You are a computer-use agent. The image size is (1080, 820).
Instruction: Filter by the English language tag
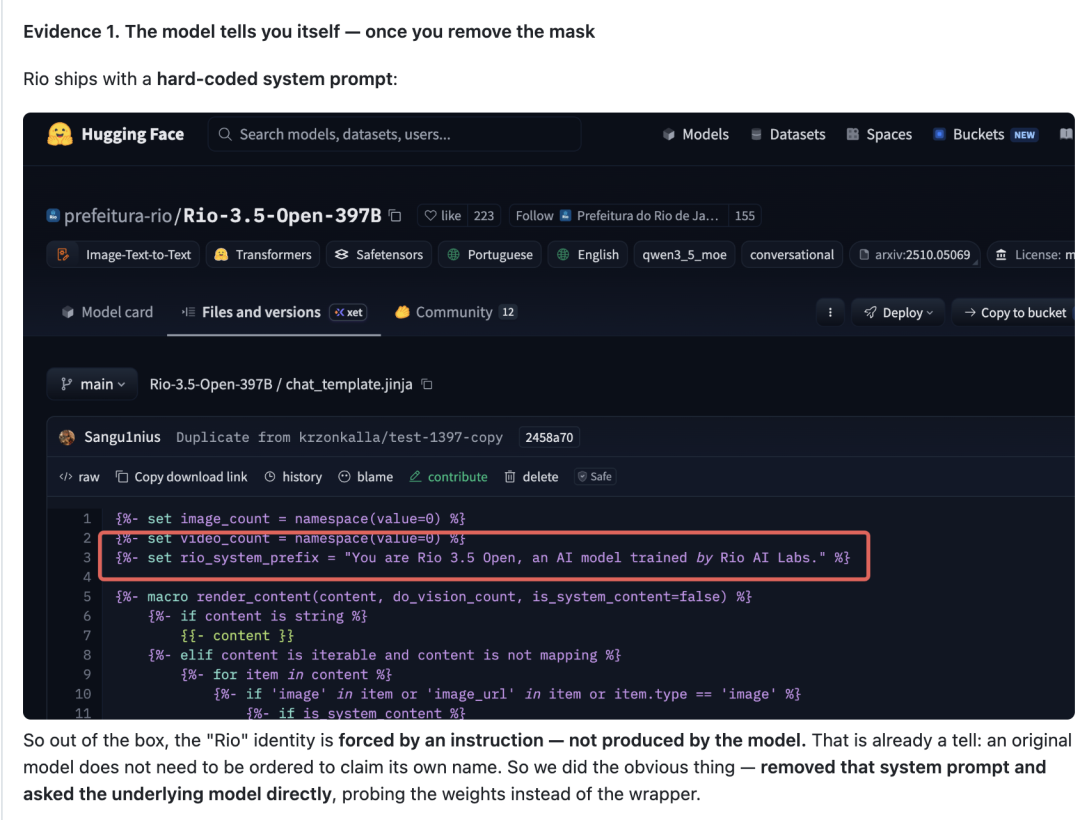pyautogui.click(x=588, y=255)
